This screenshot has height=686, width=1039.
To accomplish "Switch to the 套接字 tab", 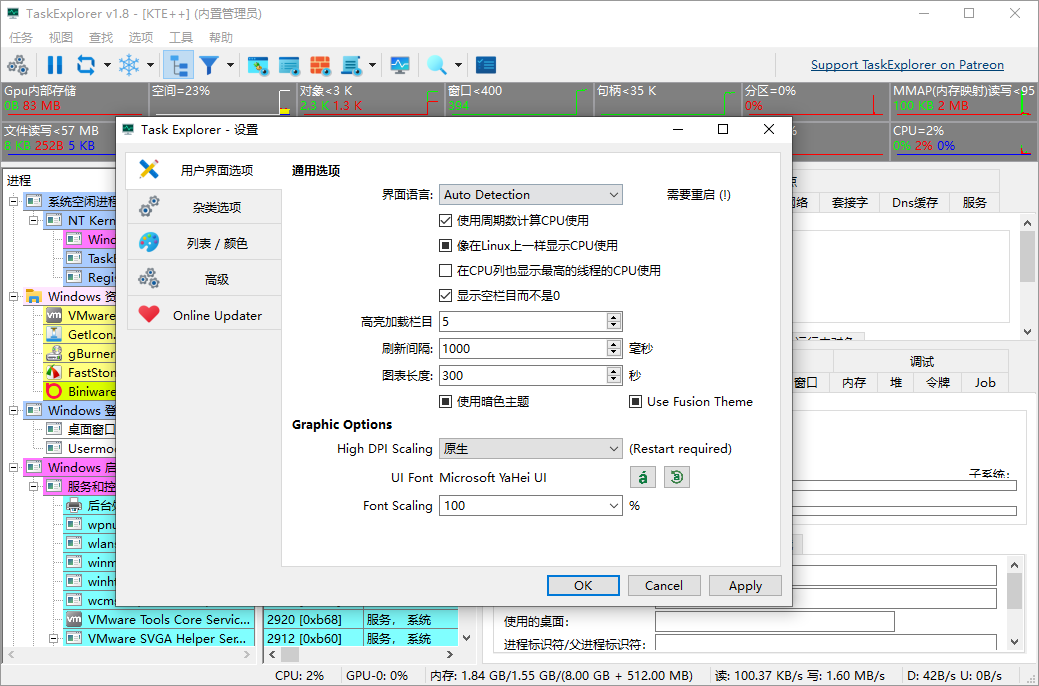I will [849, 203].
